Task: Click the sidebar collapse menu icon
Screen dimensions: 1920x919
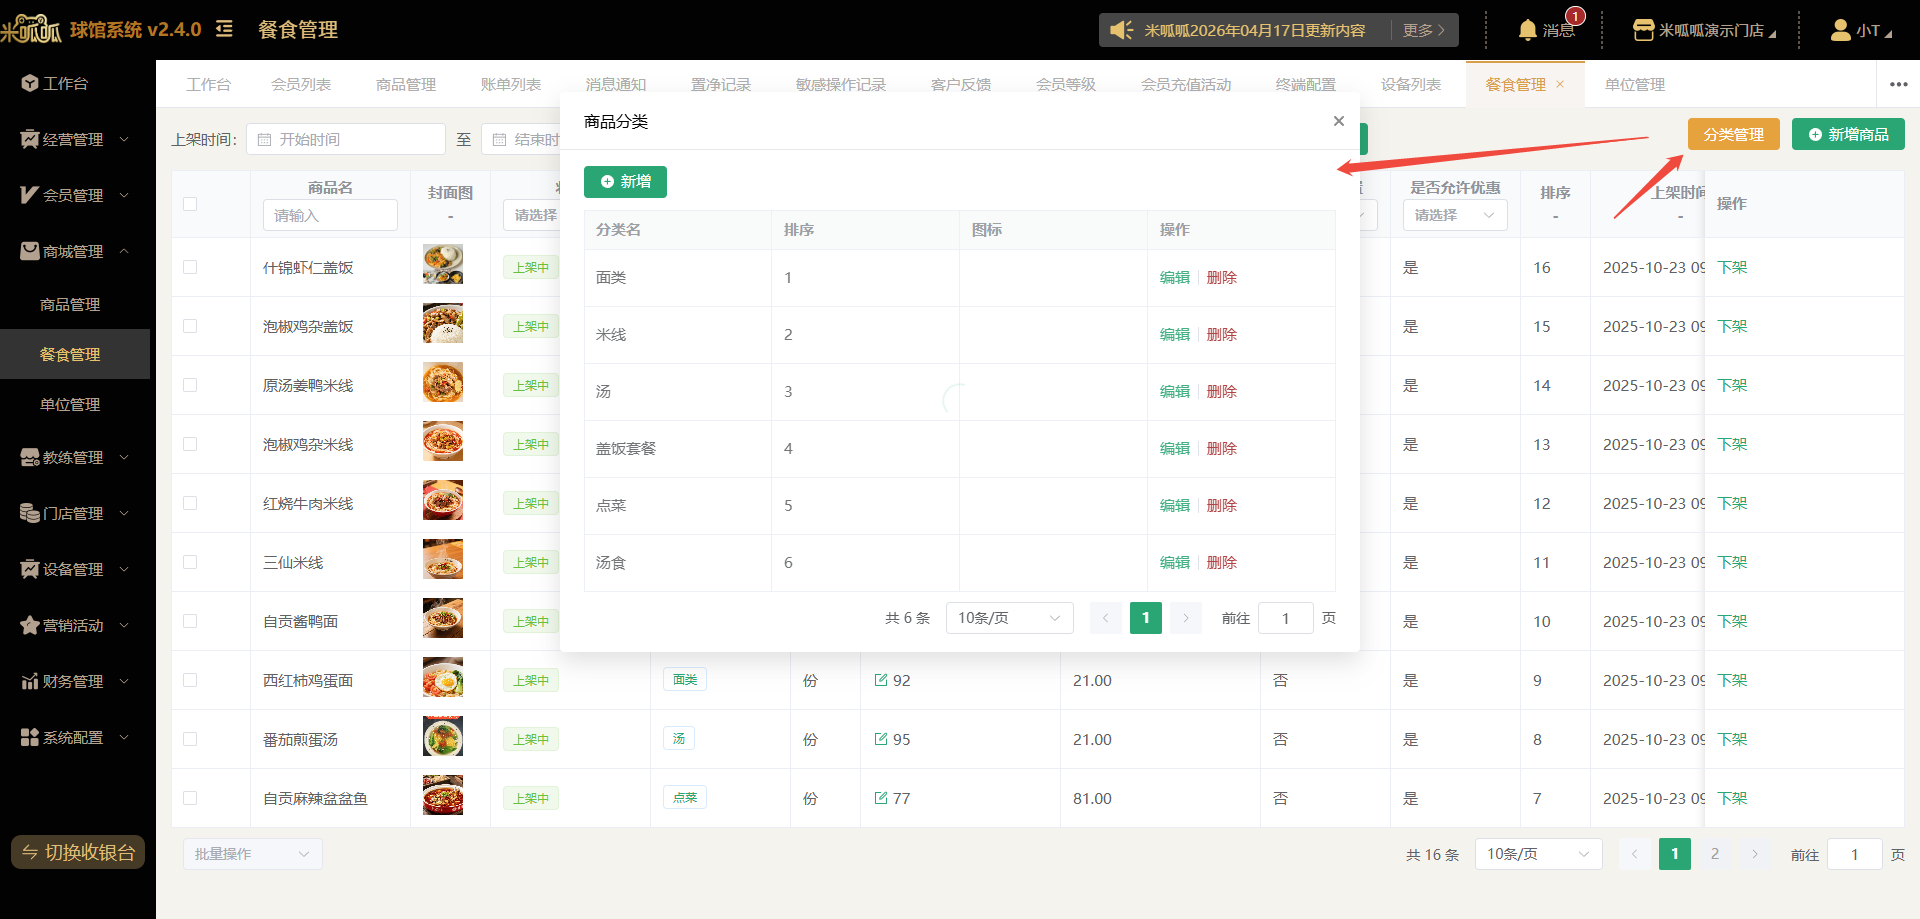Action: [x=224, y=29]
